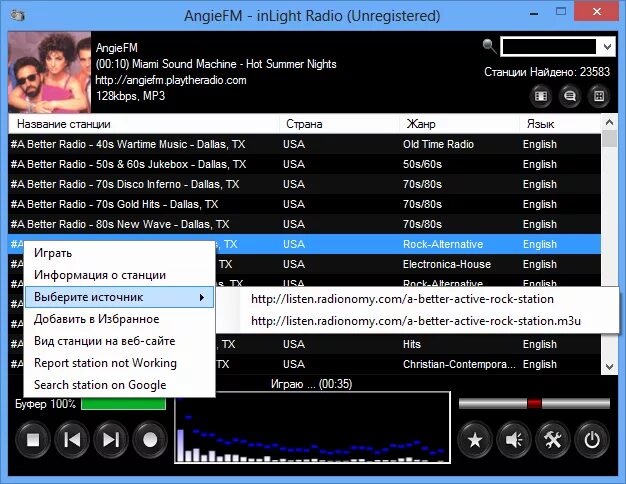The height and width of the screenshot is (484, 626).
Task: Choose 'Search station on Google'
Action: coord(119,385)
